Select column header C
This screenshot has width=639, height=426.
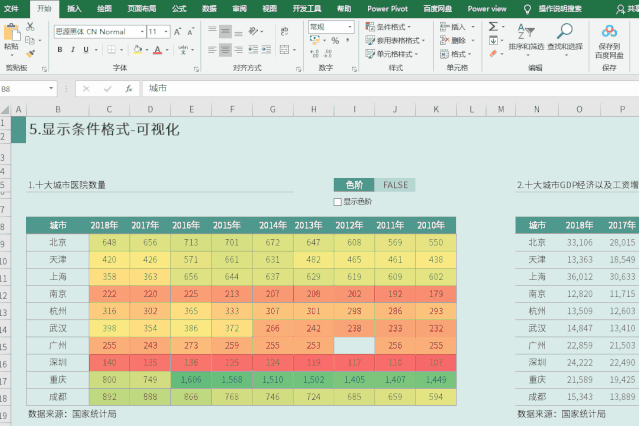tap(109, 109)
